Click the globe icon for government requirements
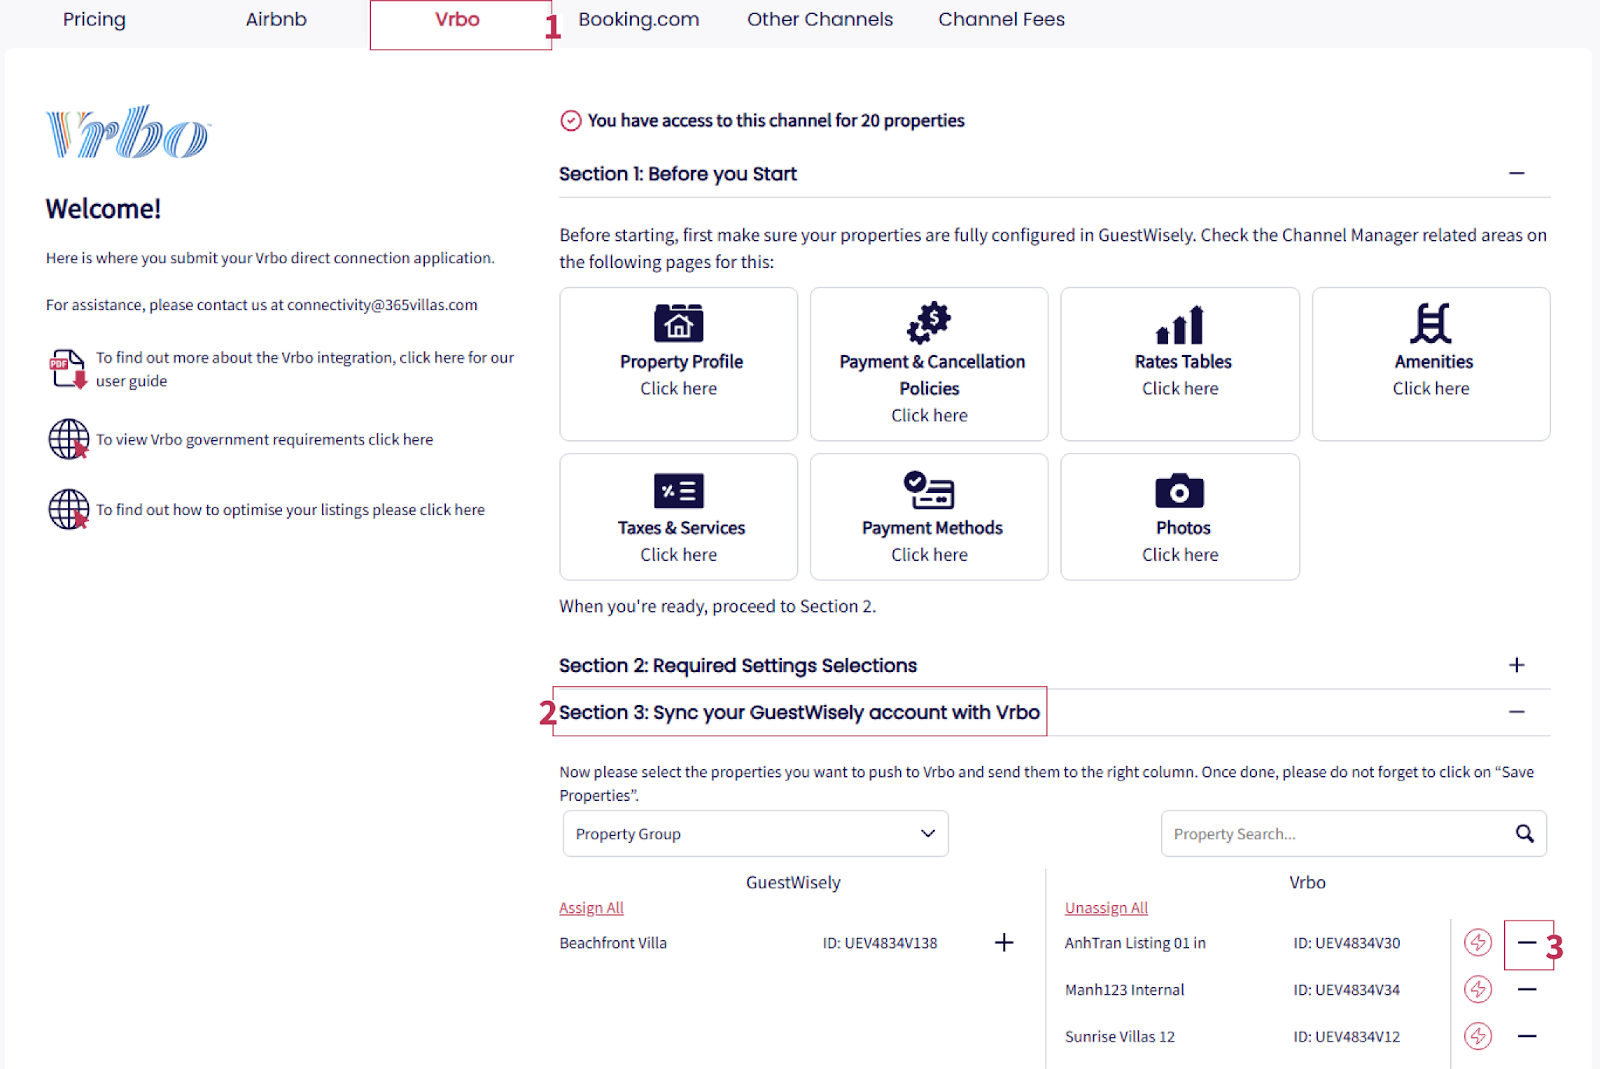This screenshot has width=1600, height=1069. tap(69, 439)
